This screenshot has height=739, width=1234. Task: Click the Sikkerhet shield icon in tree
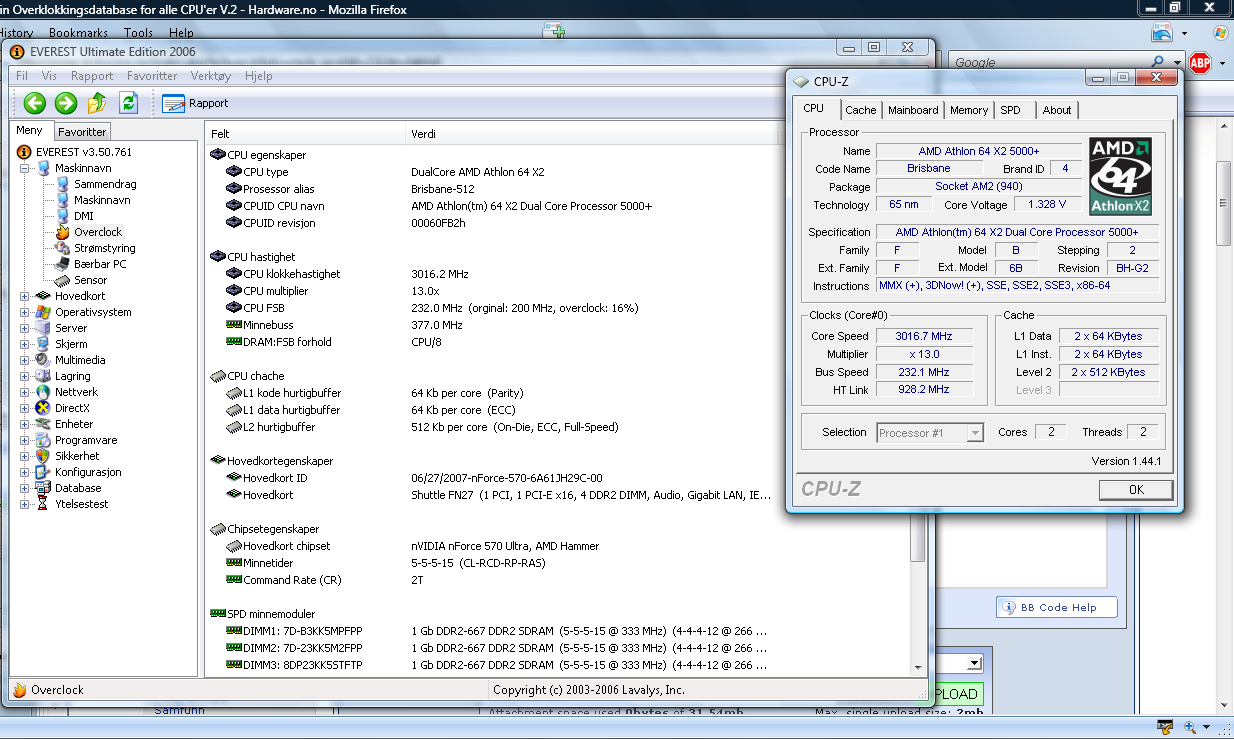coord(44,456)
